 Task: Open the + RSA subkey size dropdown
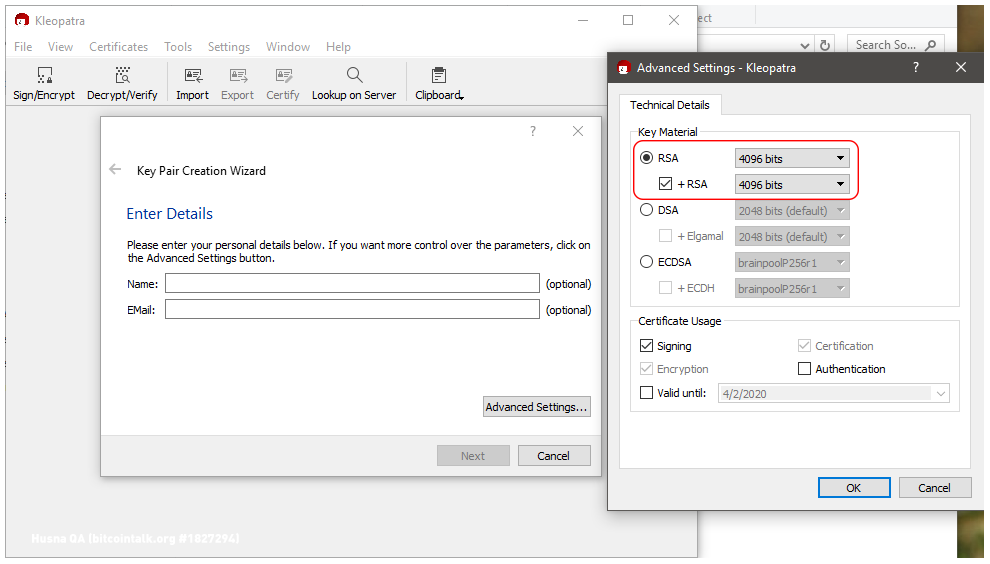coord(792,184)
